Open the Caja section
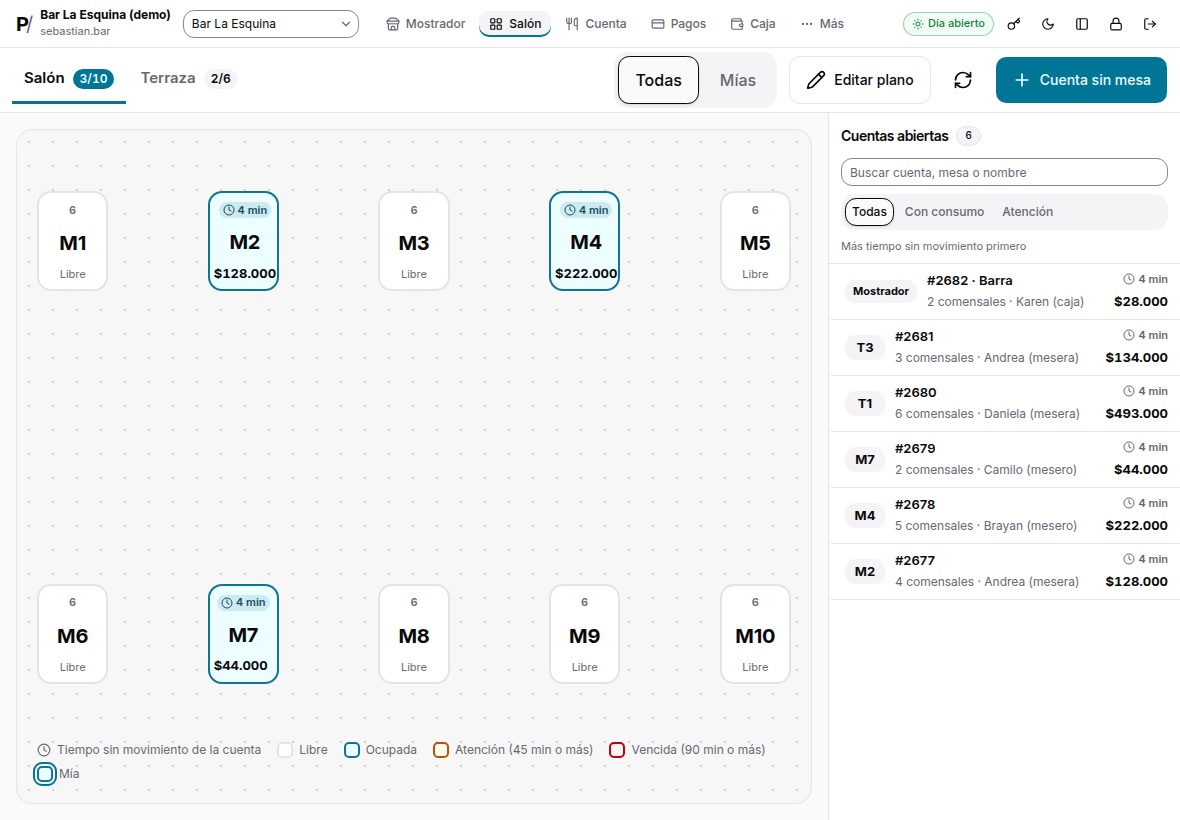Viewport: 1180px width, 820px height. [x=753, y=24]
